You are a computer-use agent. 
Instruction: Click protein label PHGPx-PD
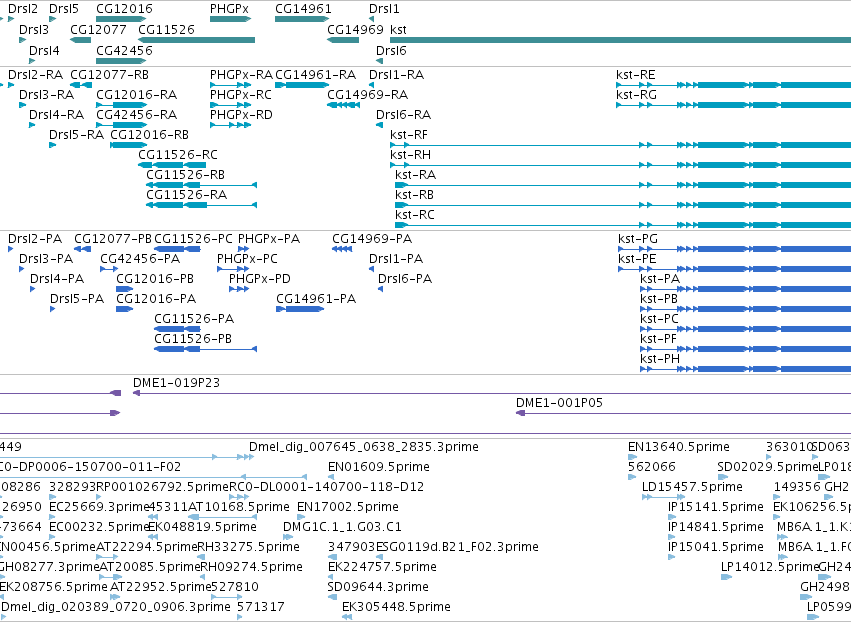[259, 279]
